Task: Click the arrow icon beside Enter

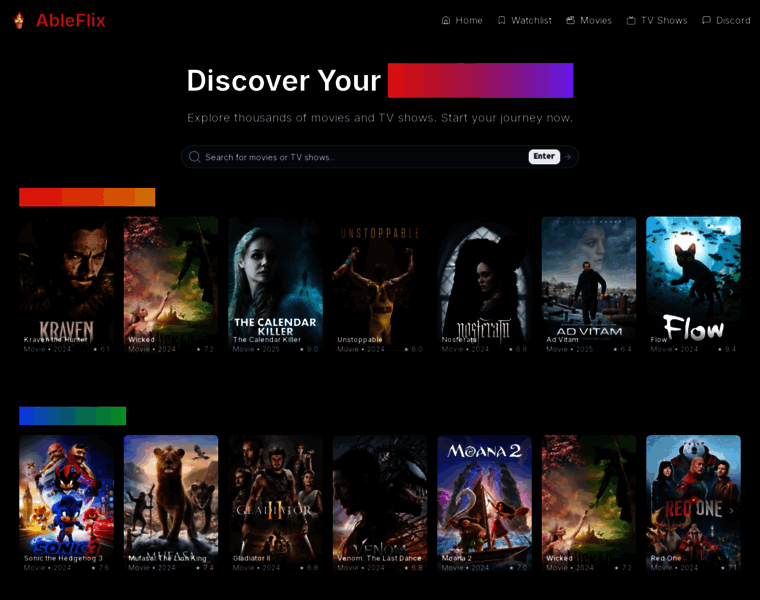Action: tap(568, 157)
